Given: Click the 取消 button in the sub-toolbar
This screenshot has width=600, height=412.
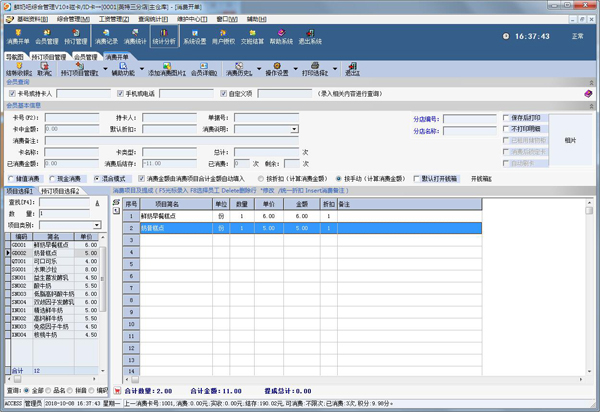Looking at the screenshot, I should 44,69.
